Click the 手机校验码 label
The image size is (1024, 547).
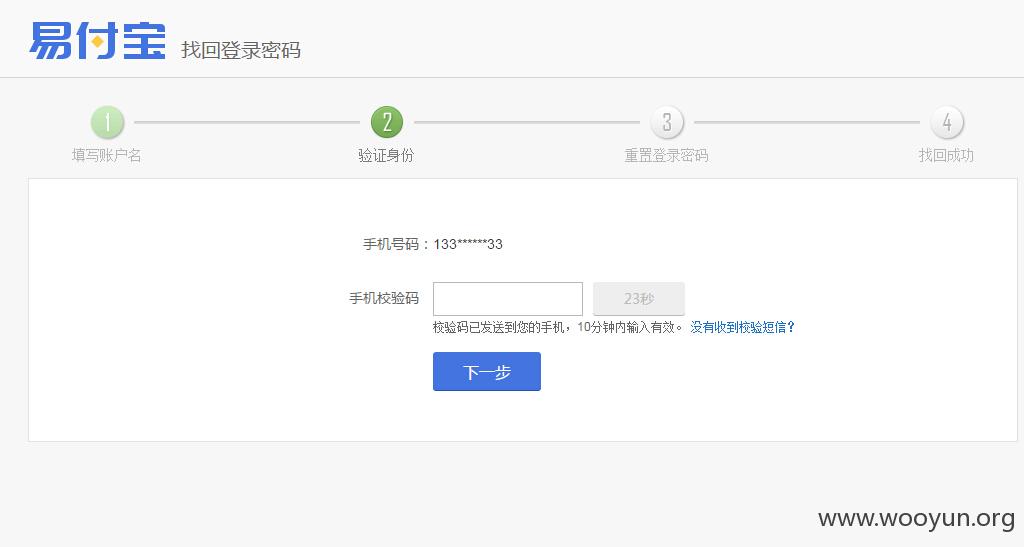[384, 298]
